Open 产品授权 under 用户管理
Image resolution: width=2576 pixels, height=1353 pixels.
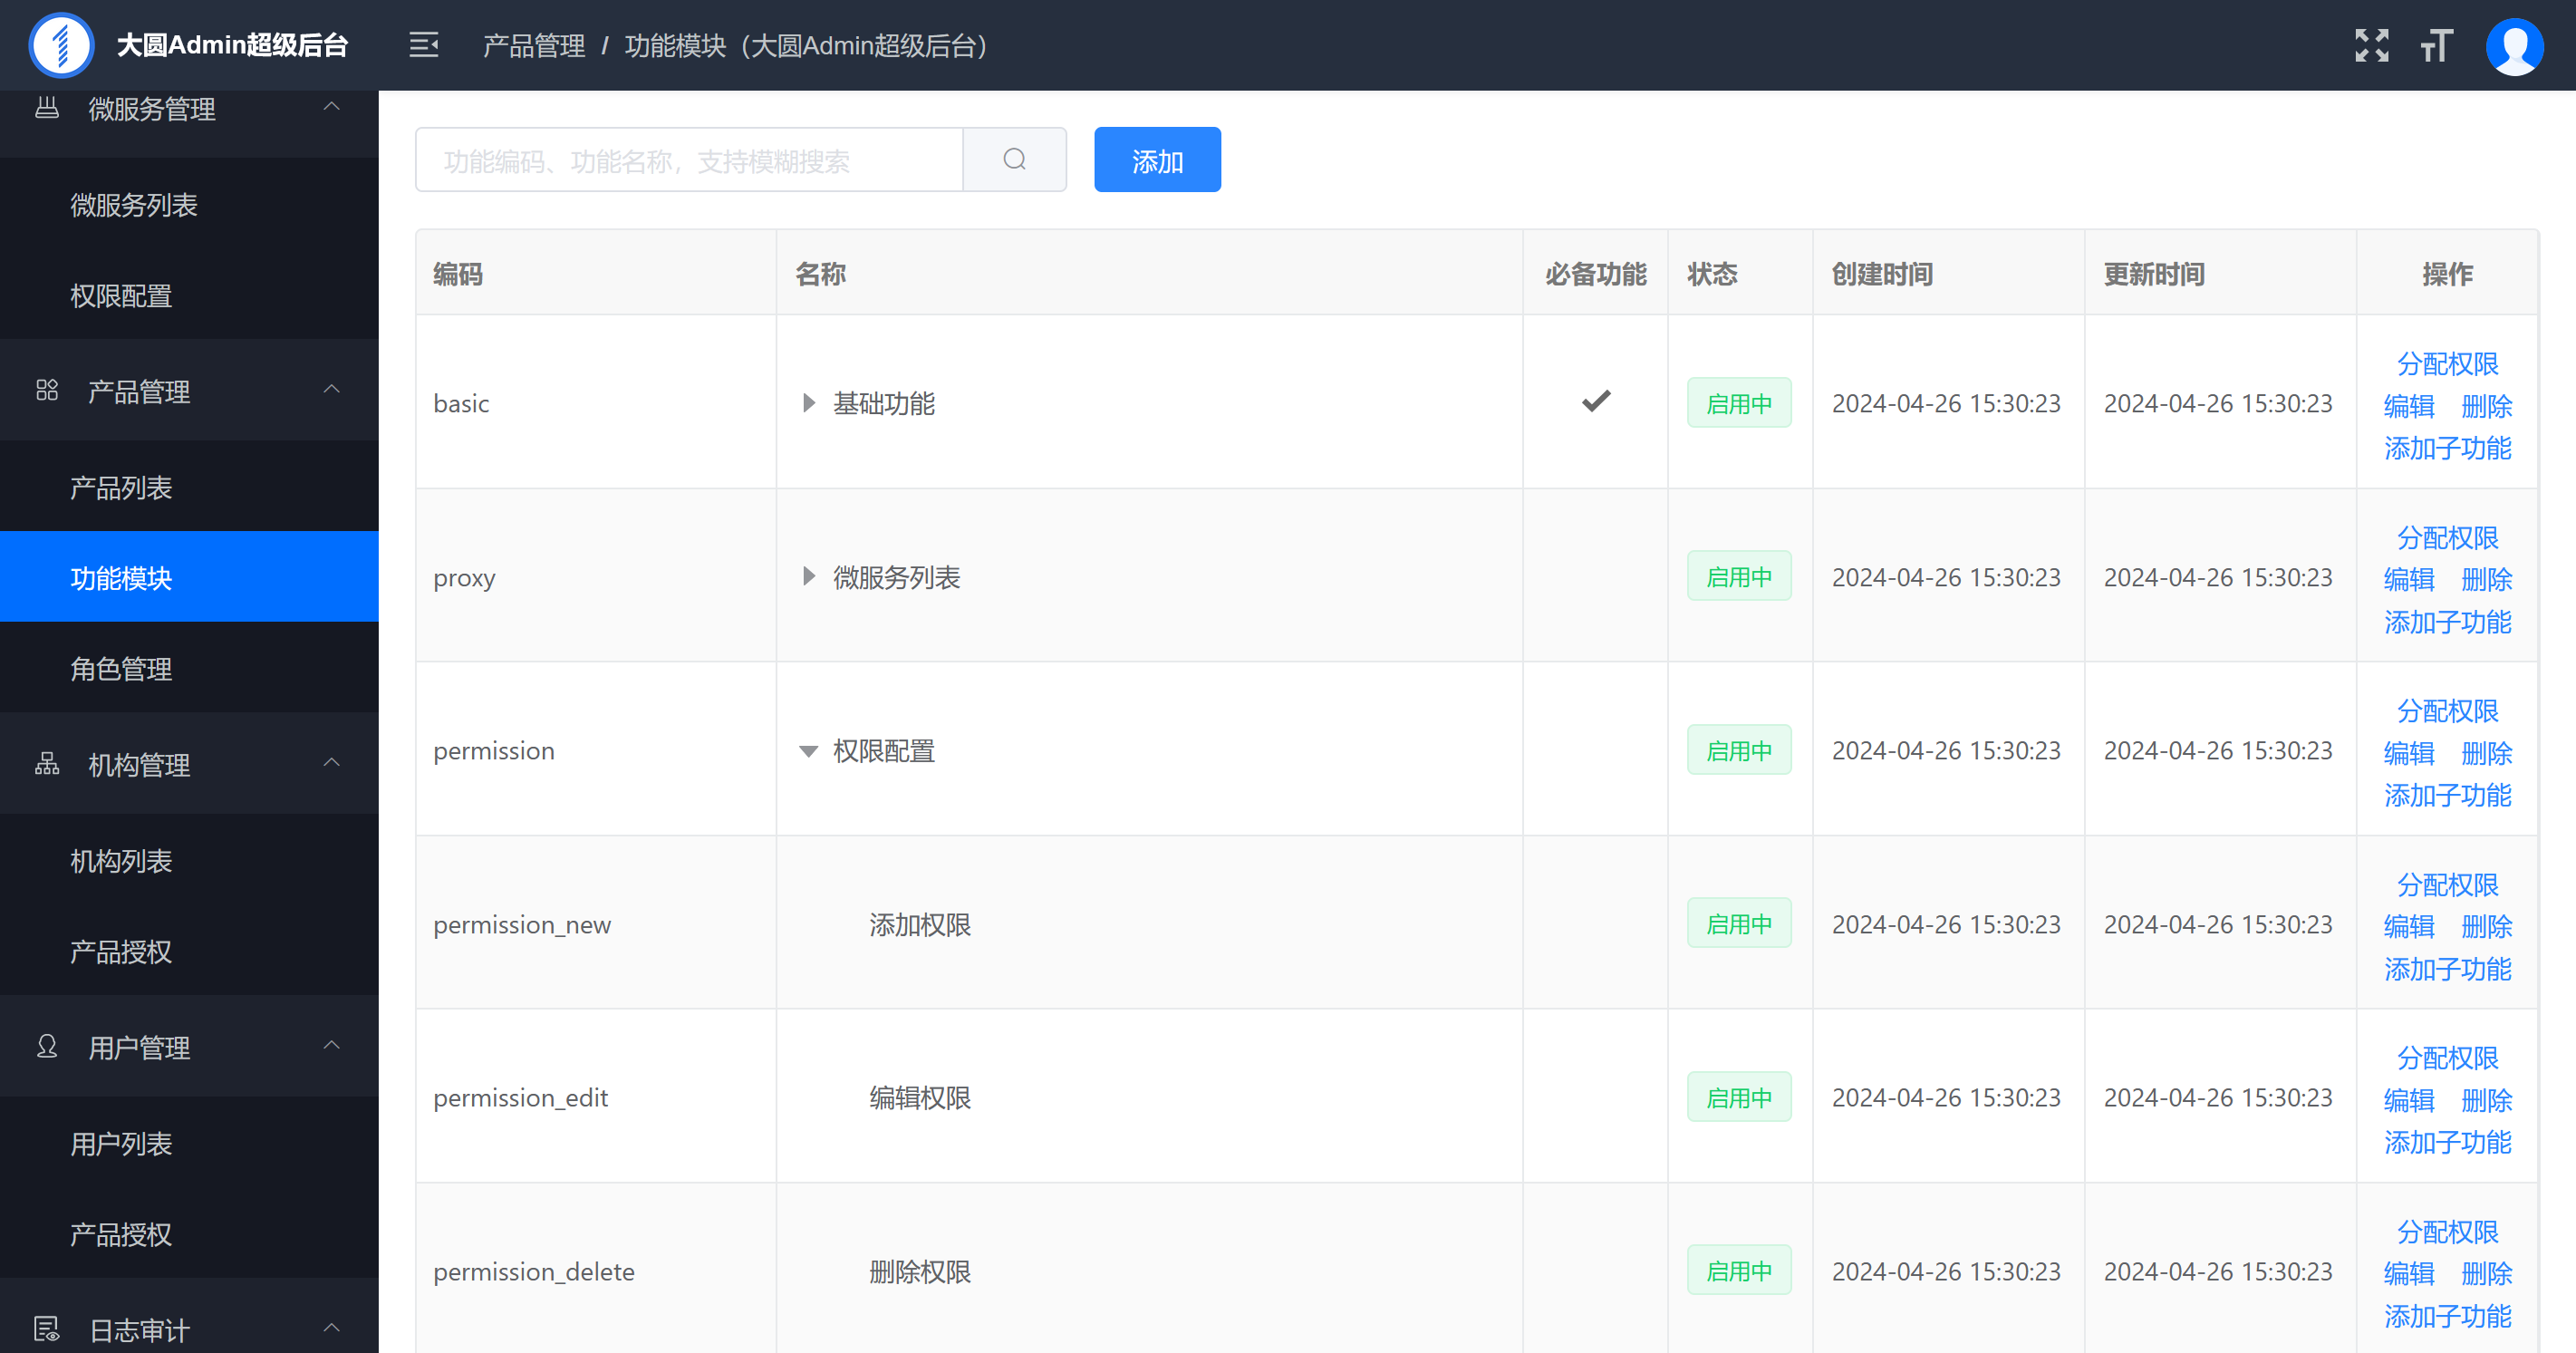point(189,1234)
